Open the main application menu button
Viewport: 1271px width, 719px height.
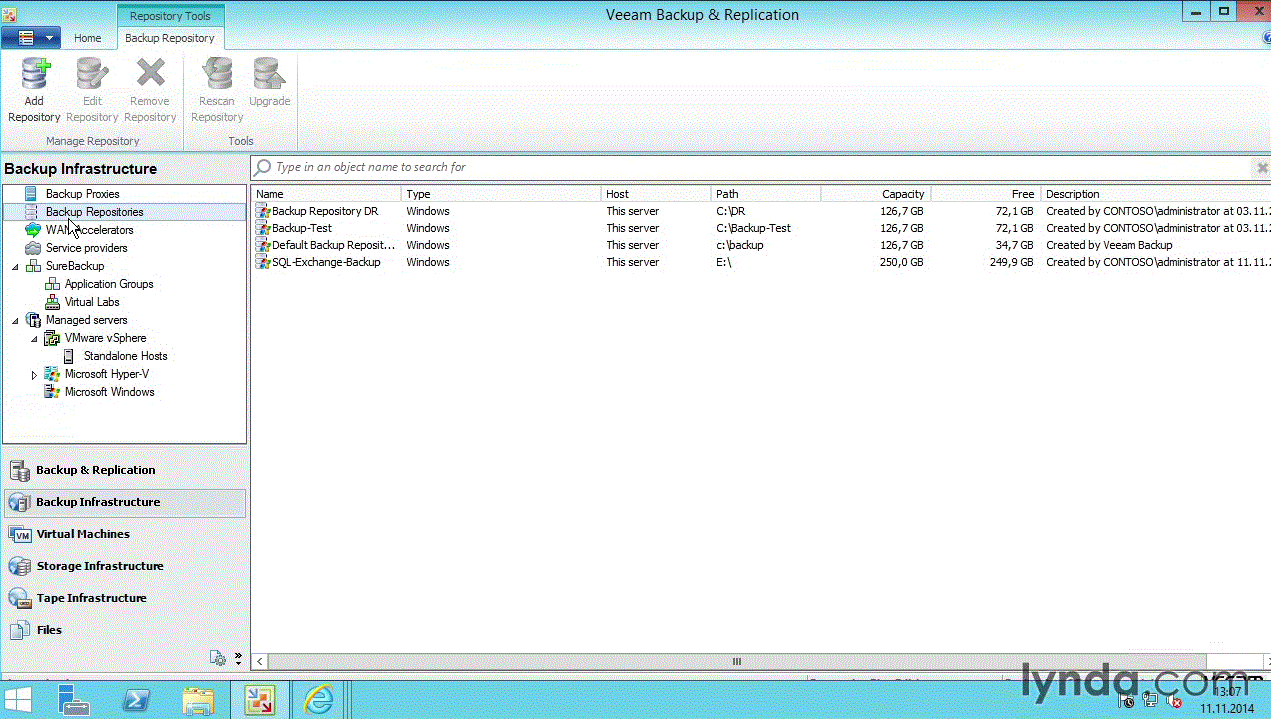click(x=31, y=38)
